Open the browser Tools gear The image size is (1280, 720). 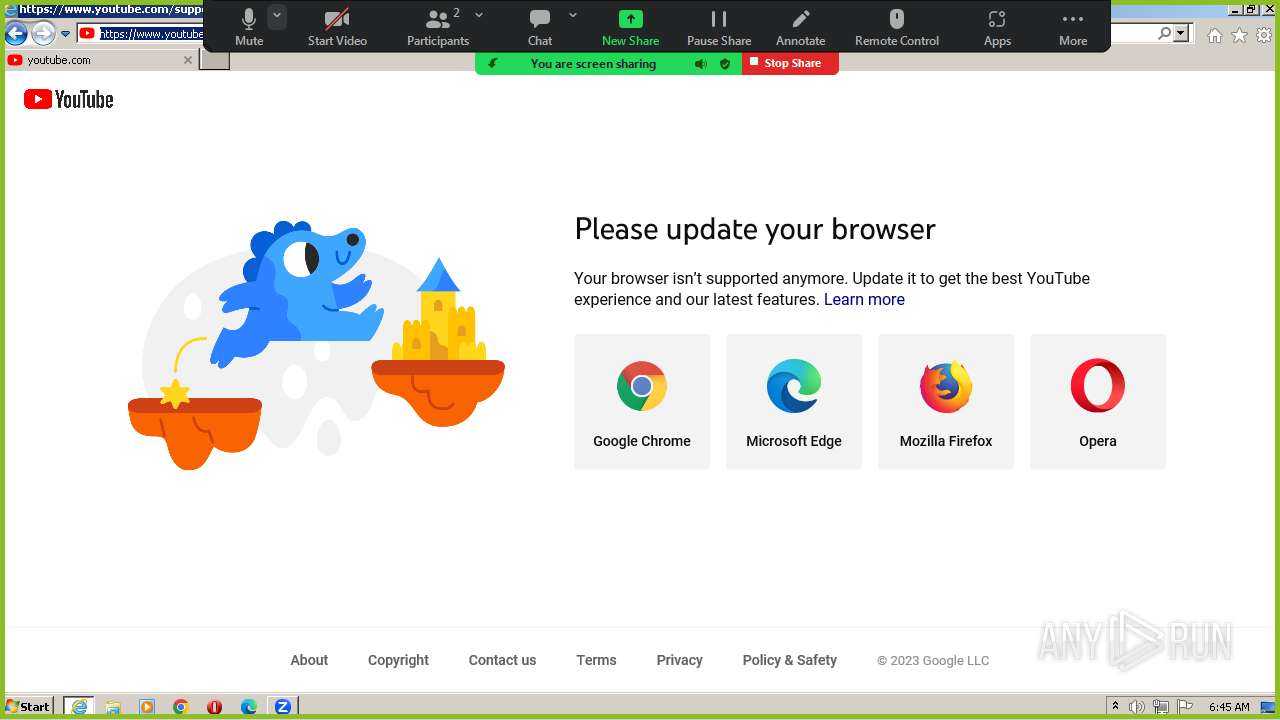[x=1264, y=35]
